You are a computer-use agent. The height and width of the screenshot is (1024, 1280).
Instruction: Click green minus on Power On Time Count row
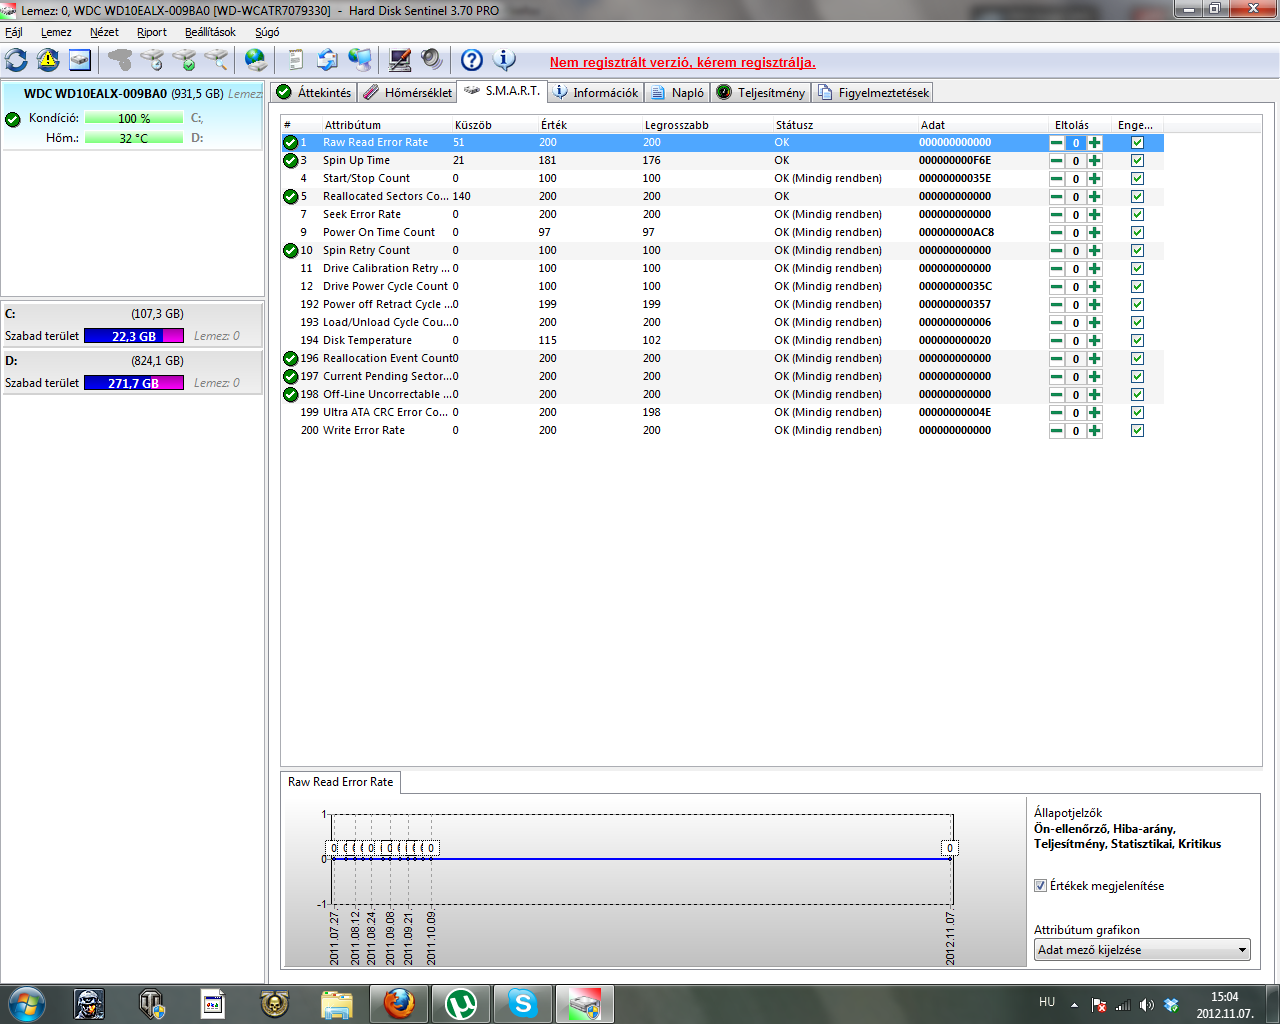(1056, 233)
